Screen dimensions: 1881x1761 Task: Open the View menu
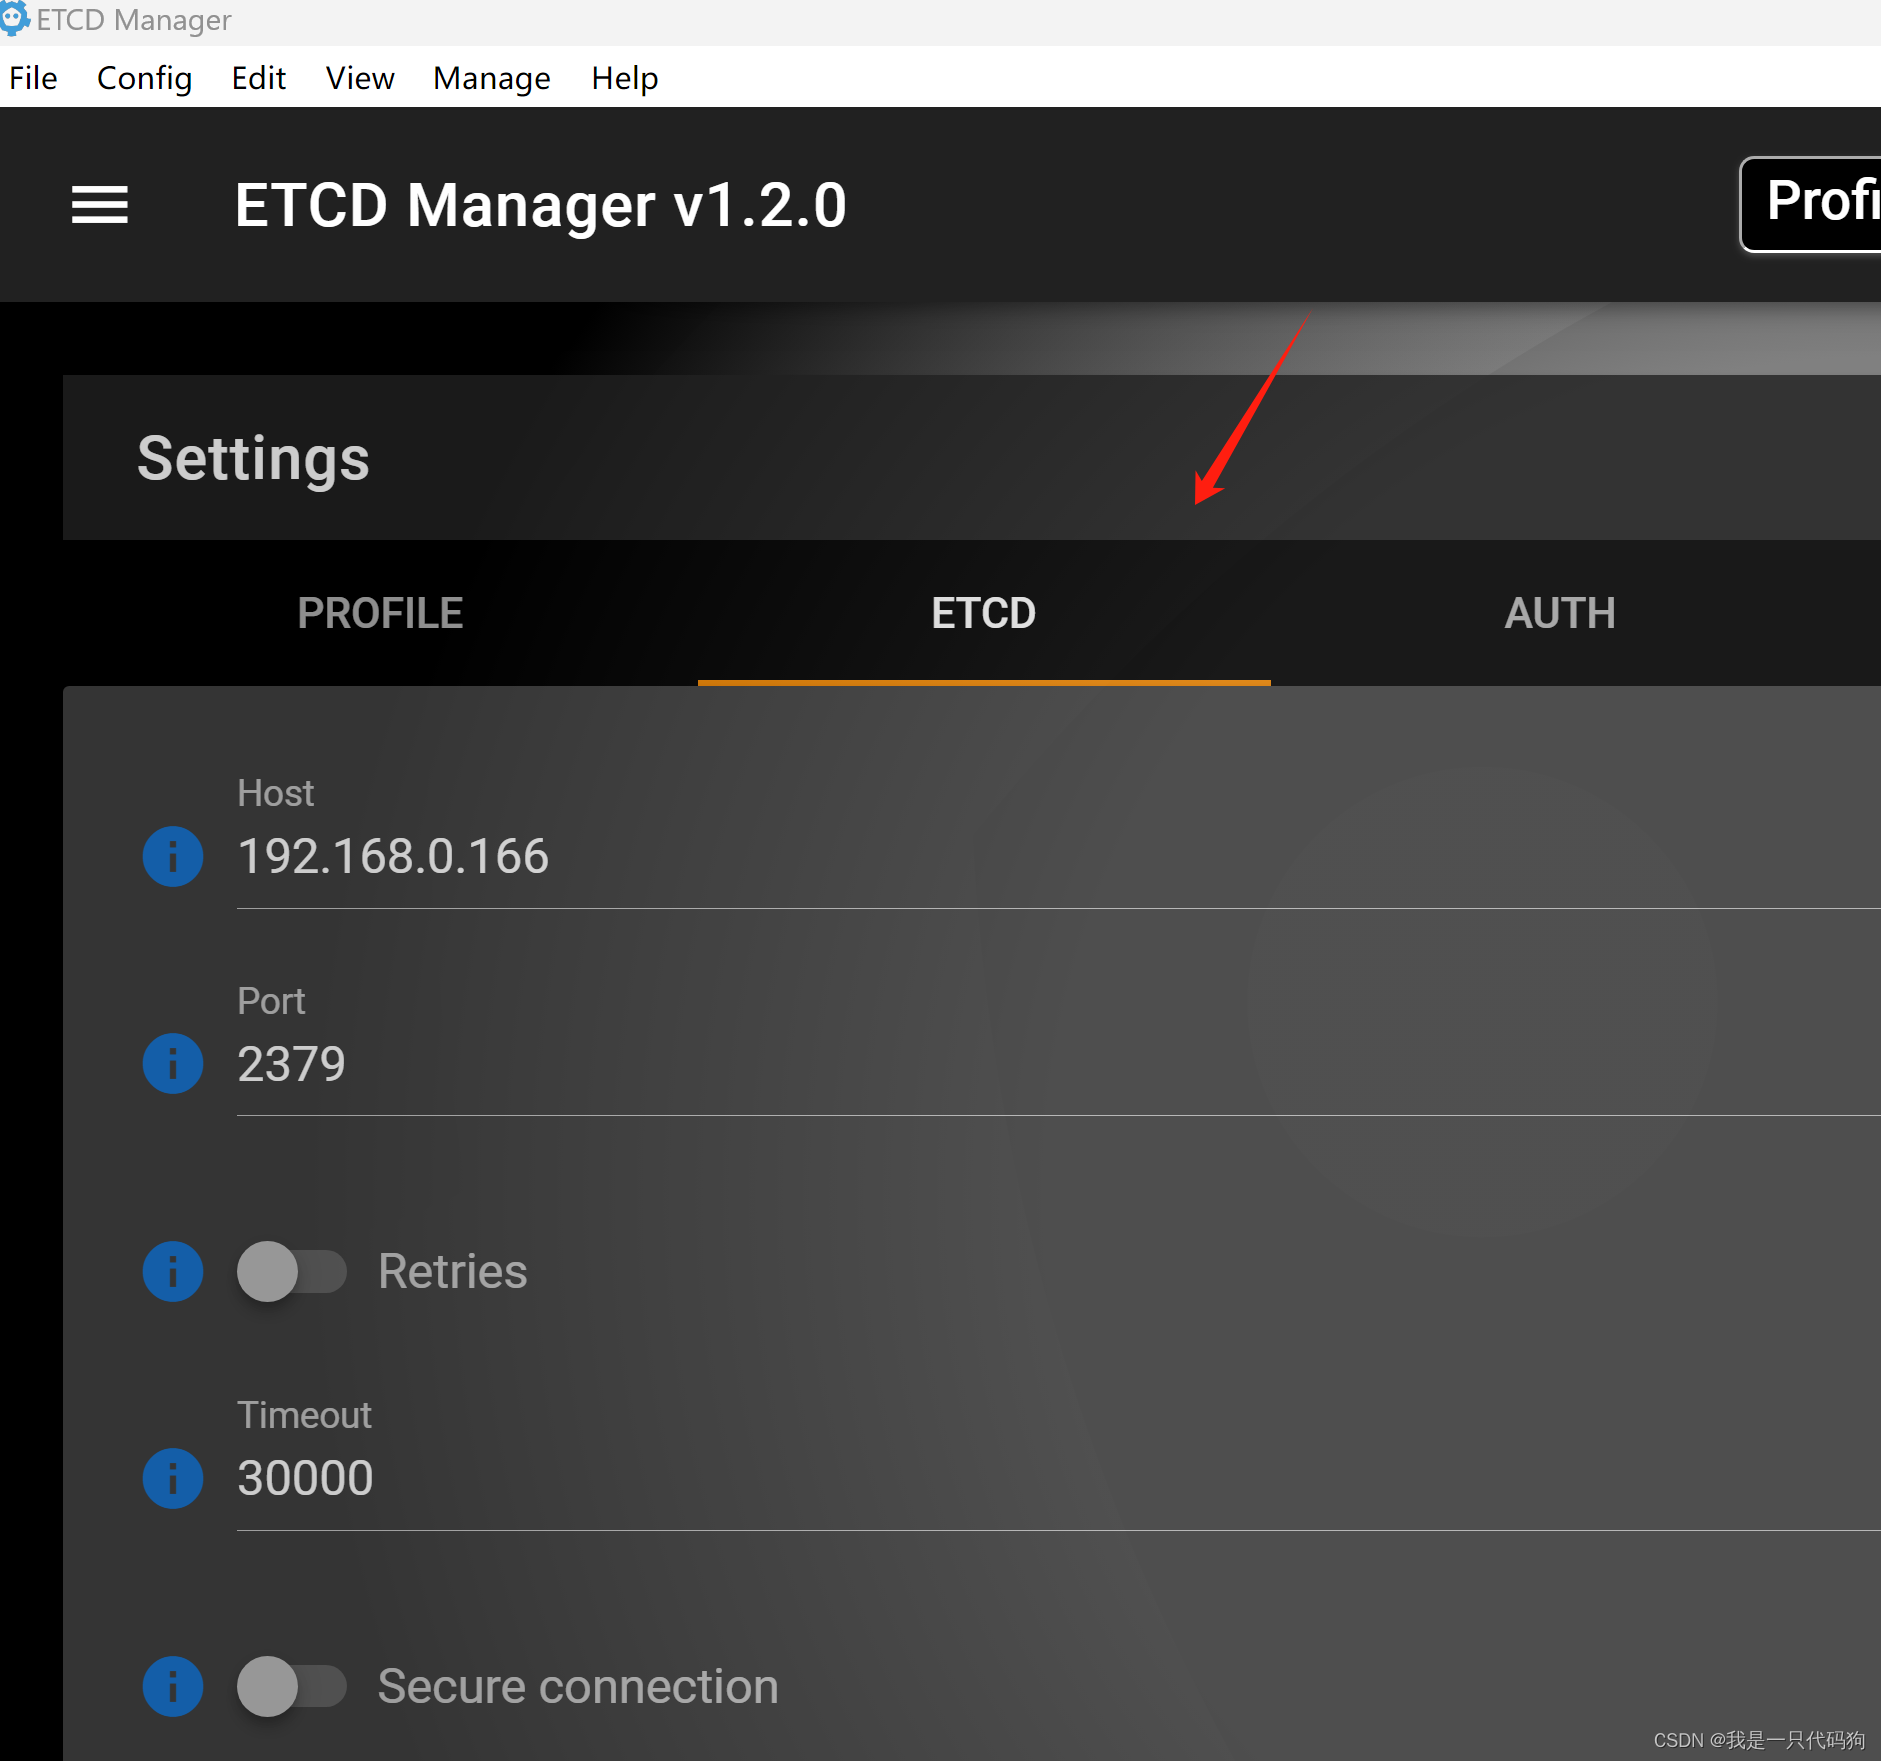tap(359, 78)
